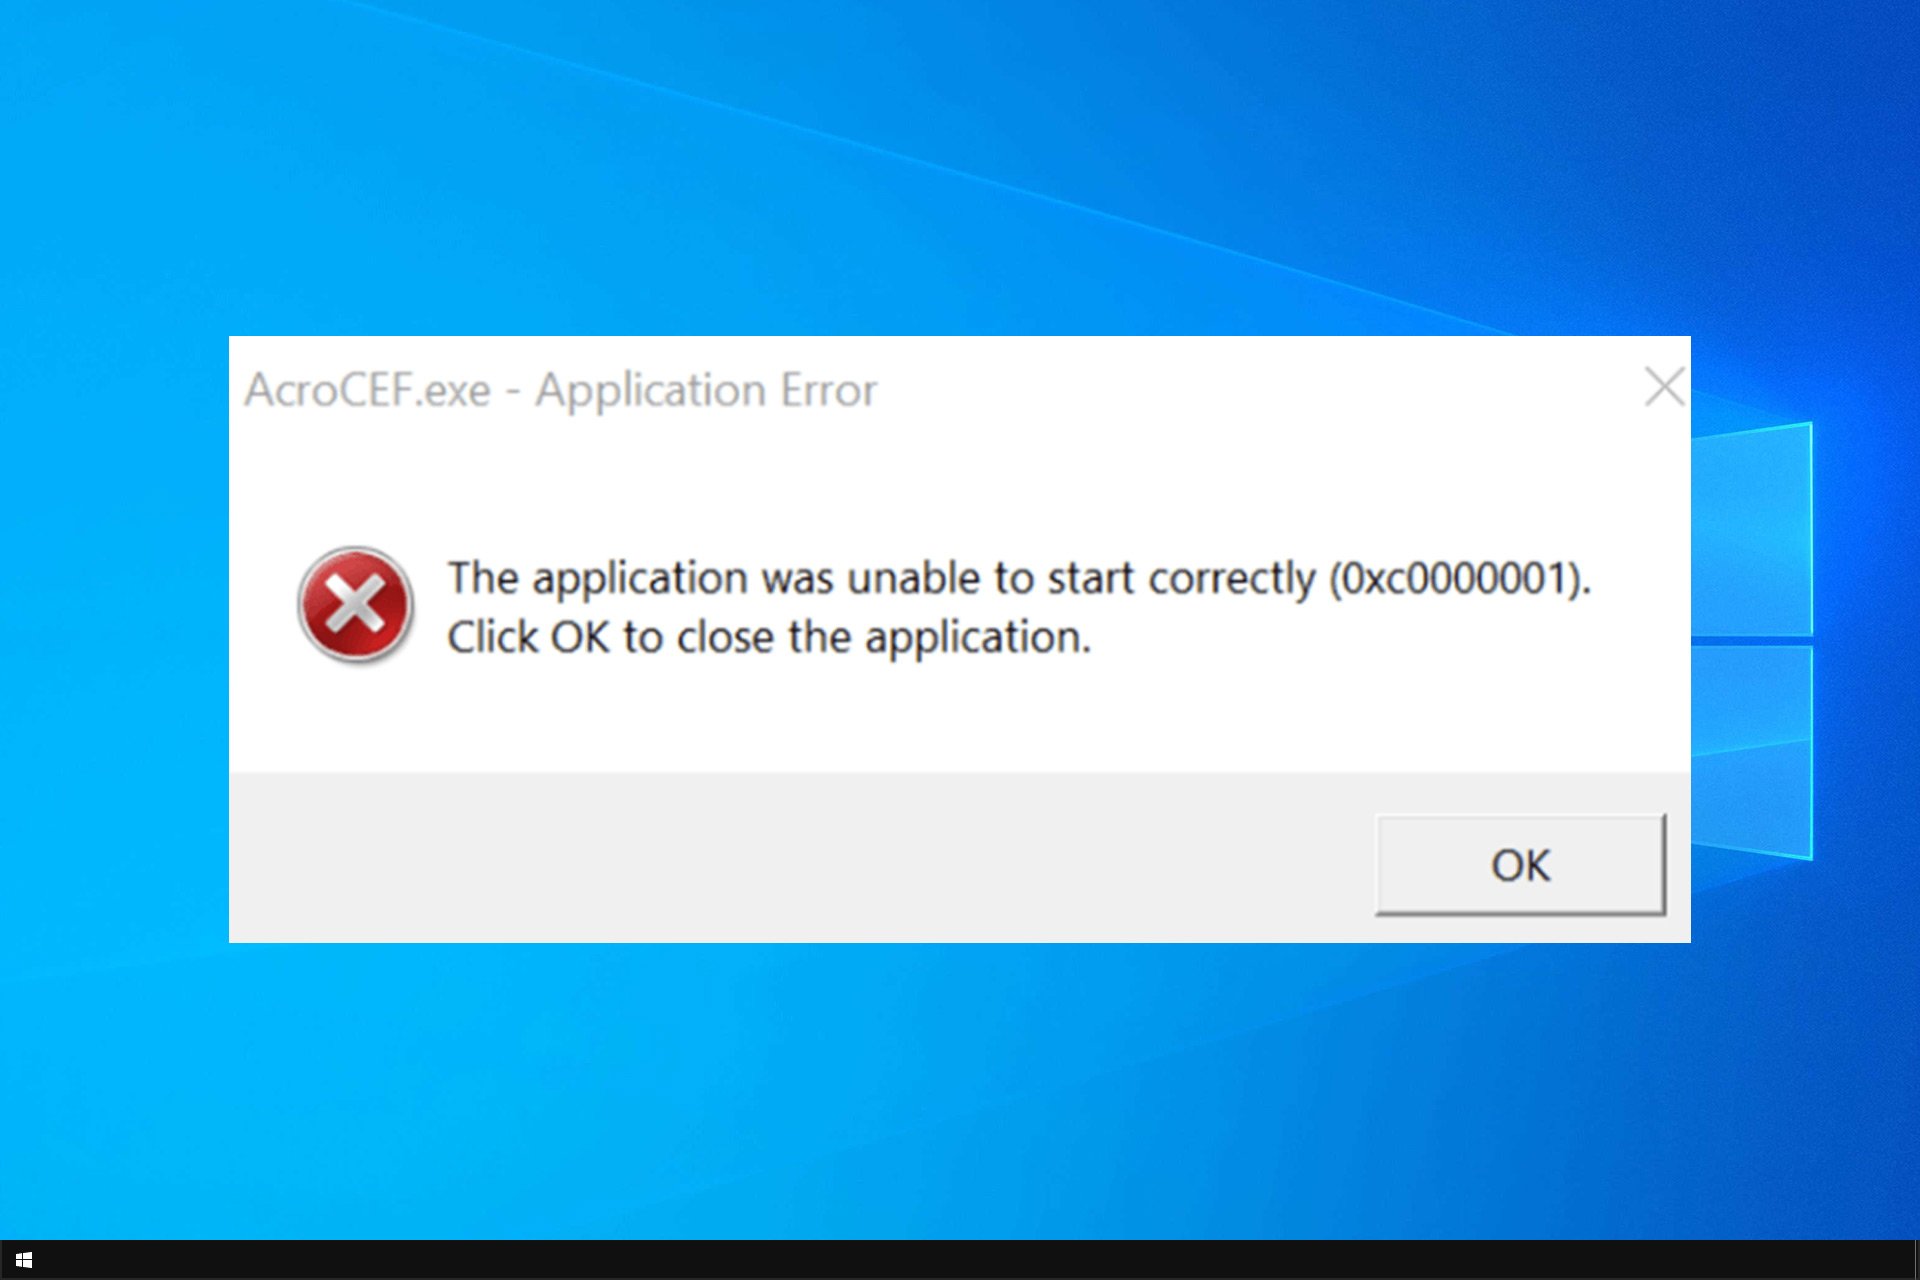Click the gray footer area beside OK
The height and width of the screenshot is (1280, 1920).
[800, 857]
